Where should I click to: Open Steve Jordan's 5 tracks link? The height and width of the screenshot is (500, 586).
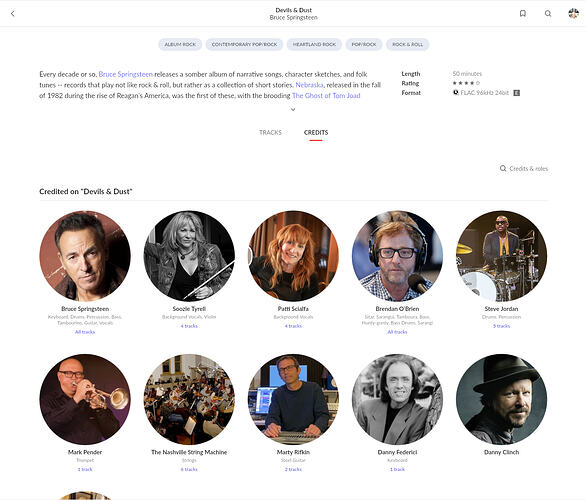tap(501, 326)
